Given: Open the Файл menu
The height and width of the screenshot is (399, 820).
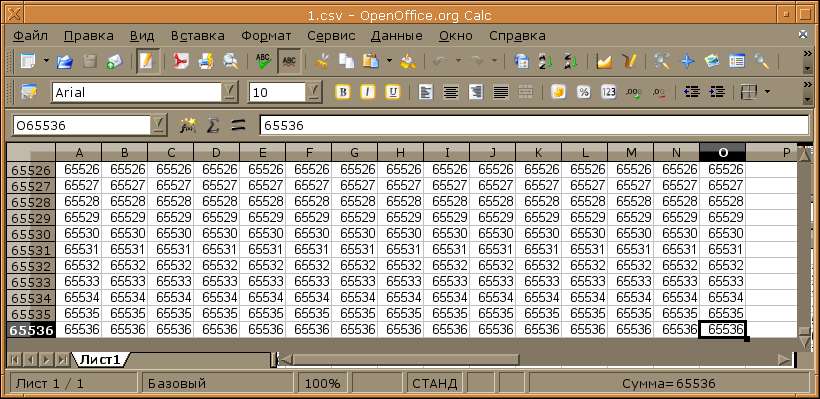Looking at the screenshot, I should (x=30, y=36).
